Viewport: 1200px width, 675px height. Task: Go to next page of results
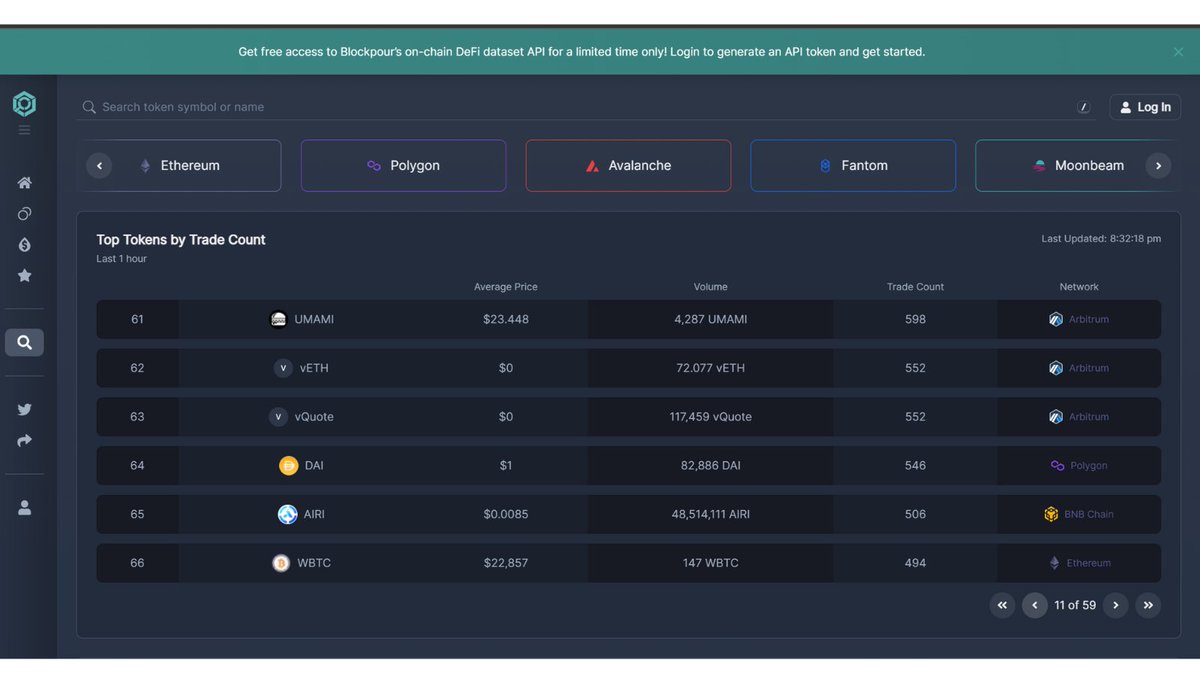(x=1116, y=605)
